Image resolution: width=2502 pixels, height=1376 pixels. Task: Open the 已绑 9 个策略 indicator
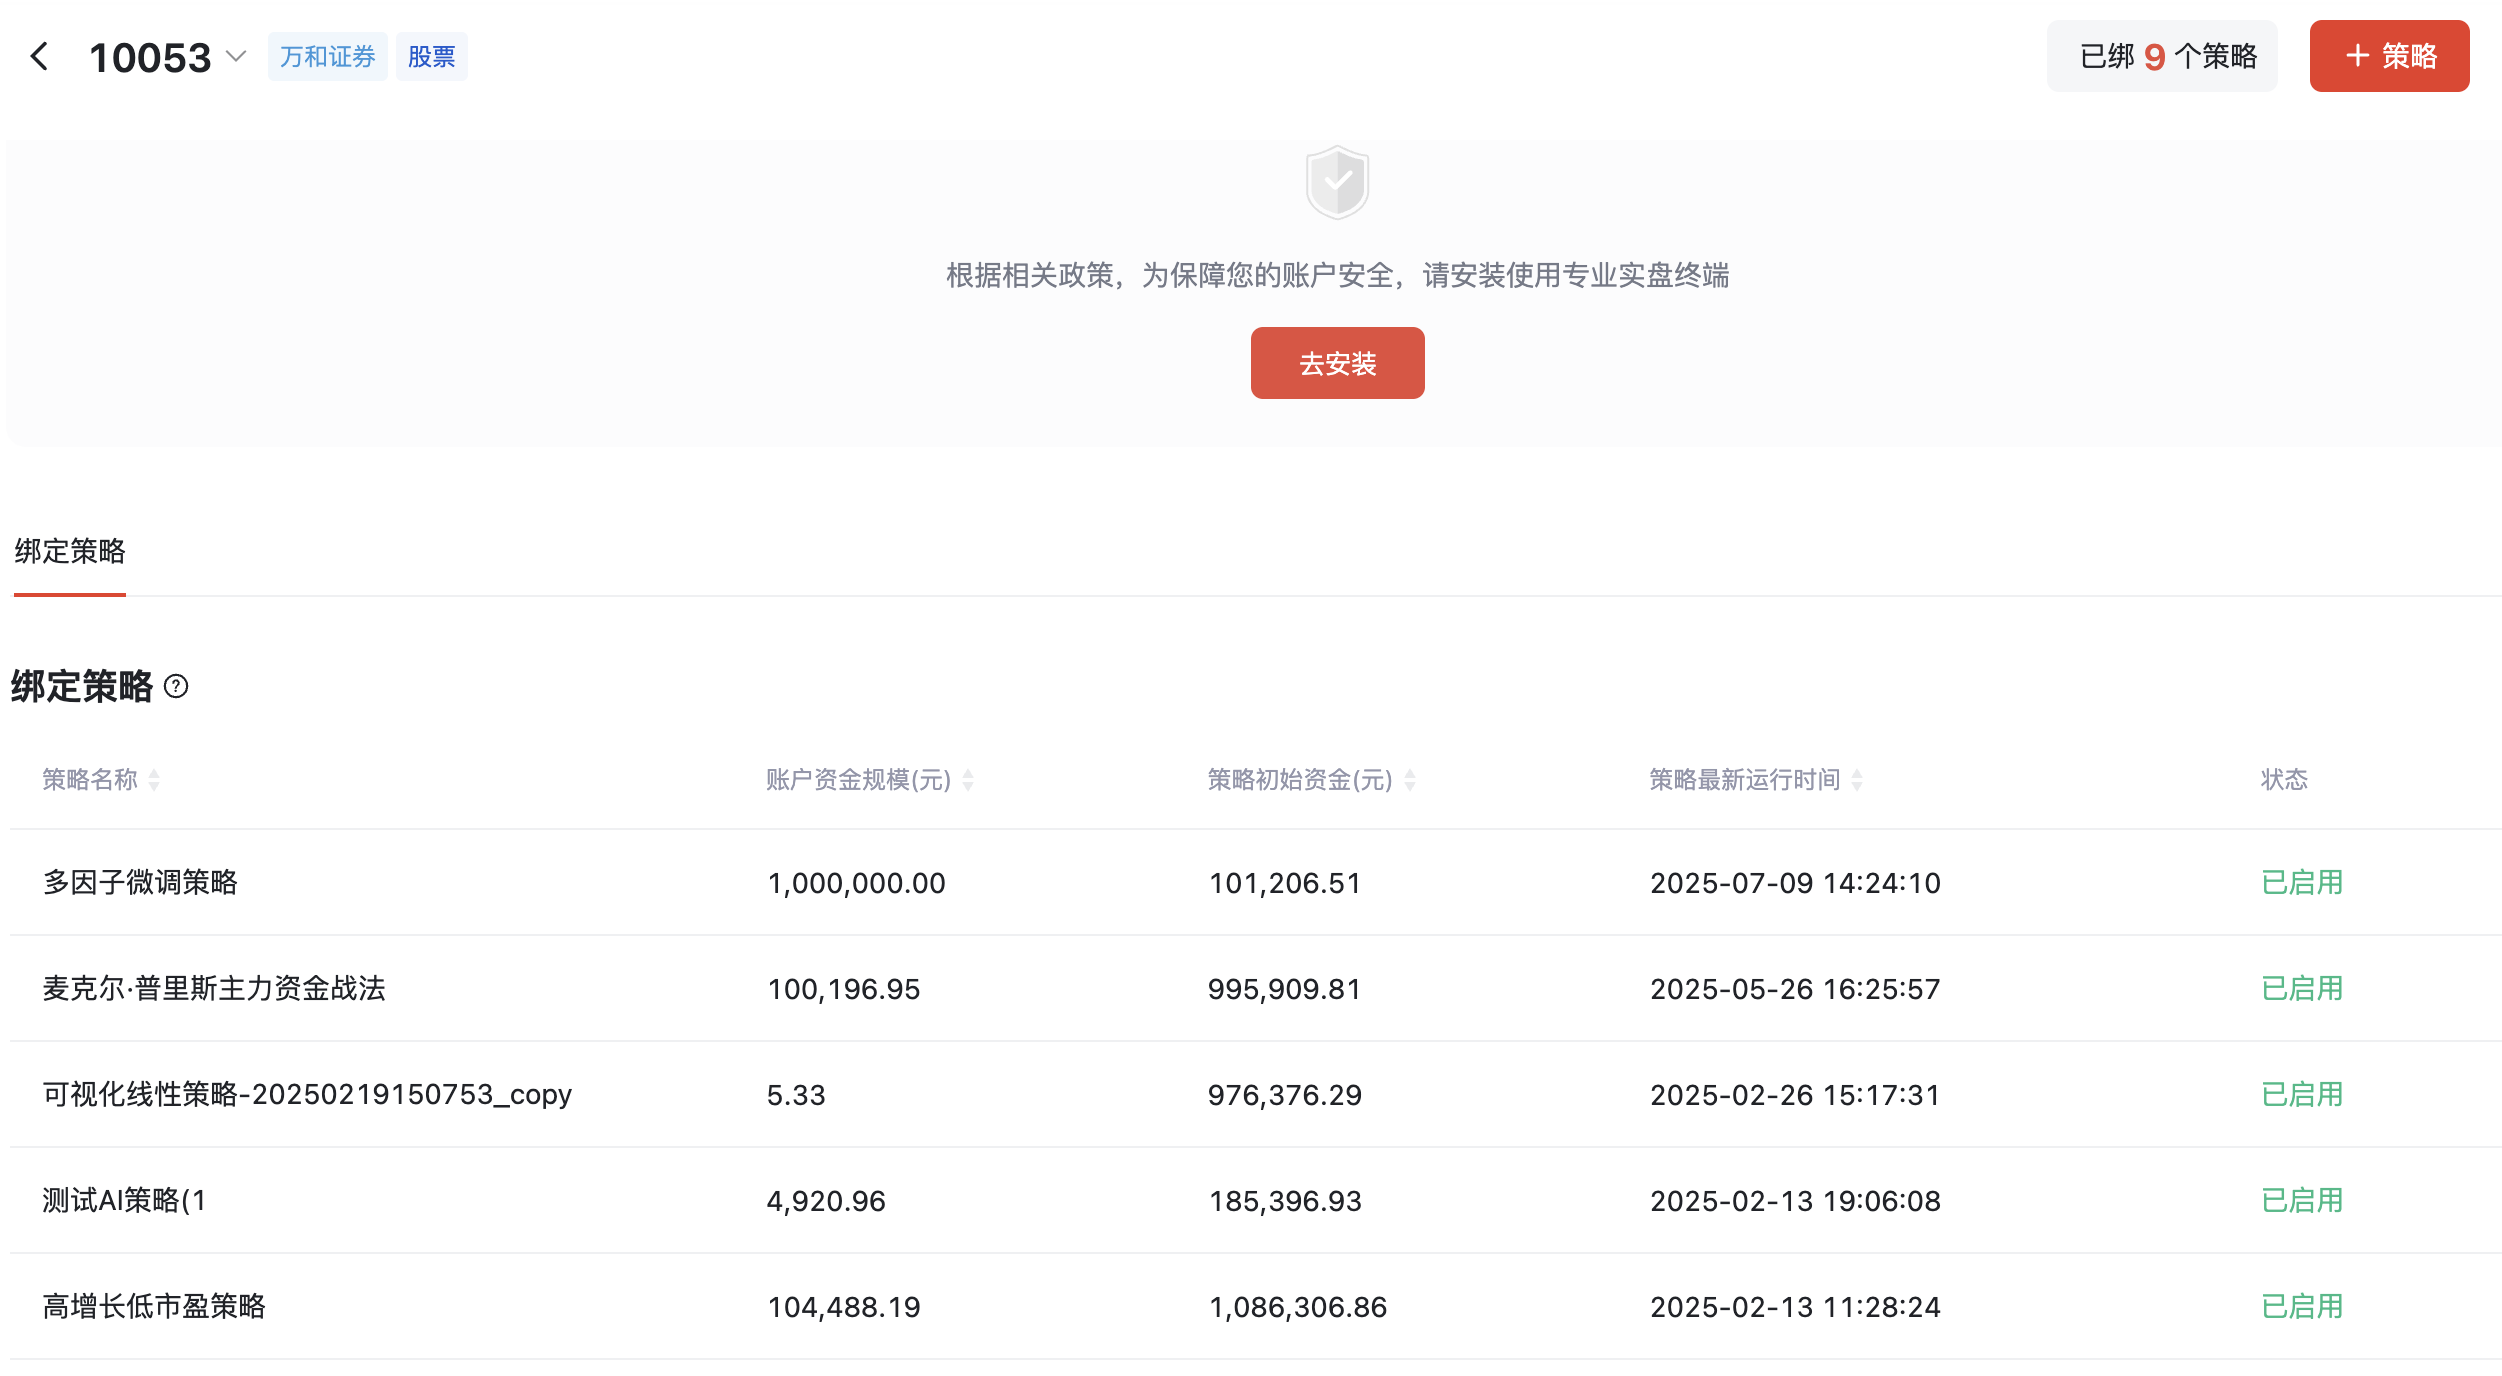click(x=2162, y=56)
